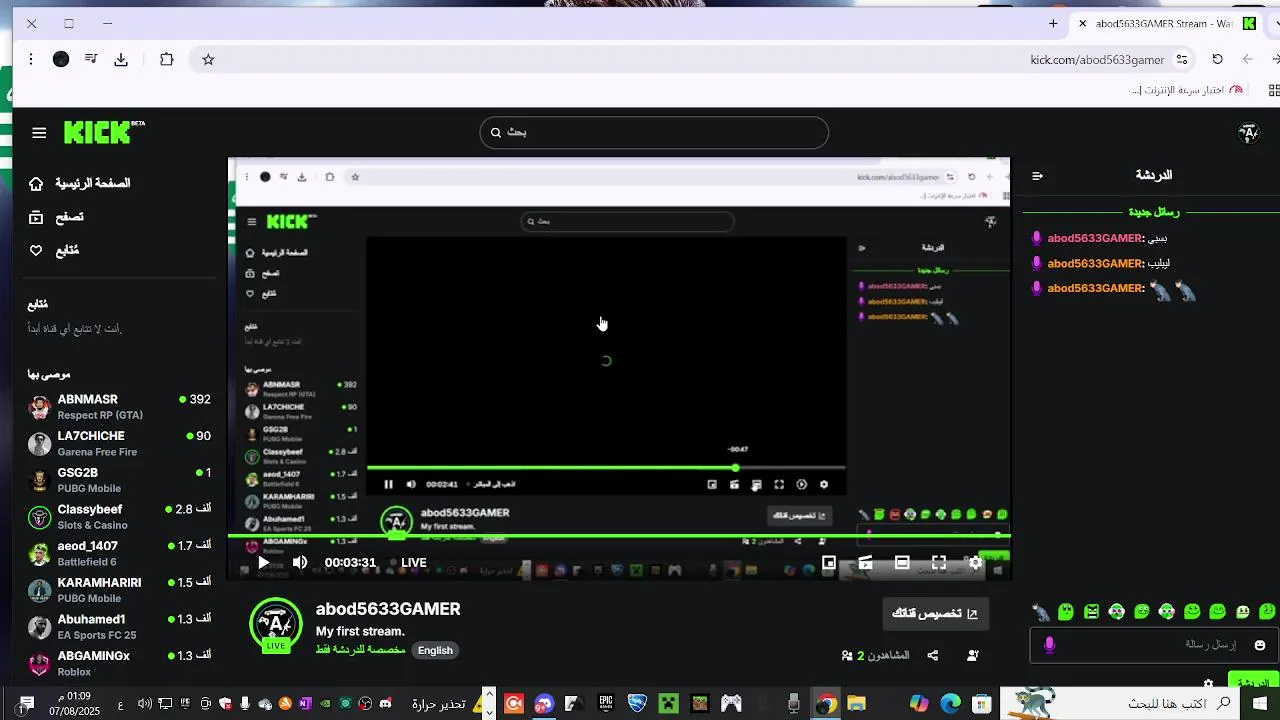Open recommended channel GSG2B
The height and width of the screenshot is (720, 1280).
coord(119,480)
